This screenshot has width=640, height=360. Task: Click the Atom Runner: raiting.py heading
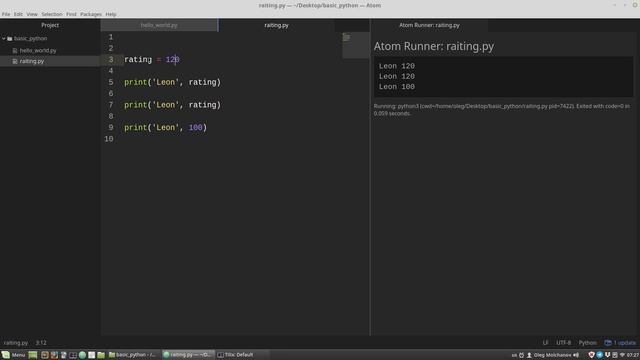[x=433, y=47]
